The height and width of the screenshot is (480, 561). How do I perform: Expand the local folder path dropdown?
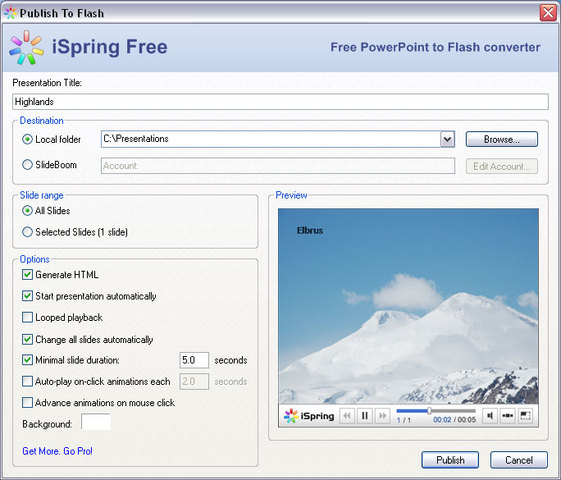[447, 139]
